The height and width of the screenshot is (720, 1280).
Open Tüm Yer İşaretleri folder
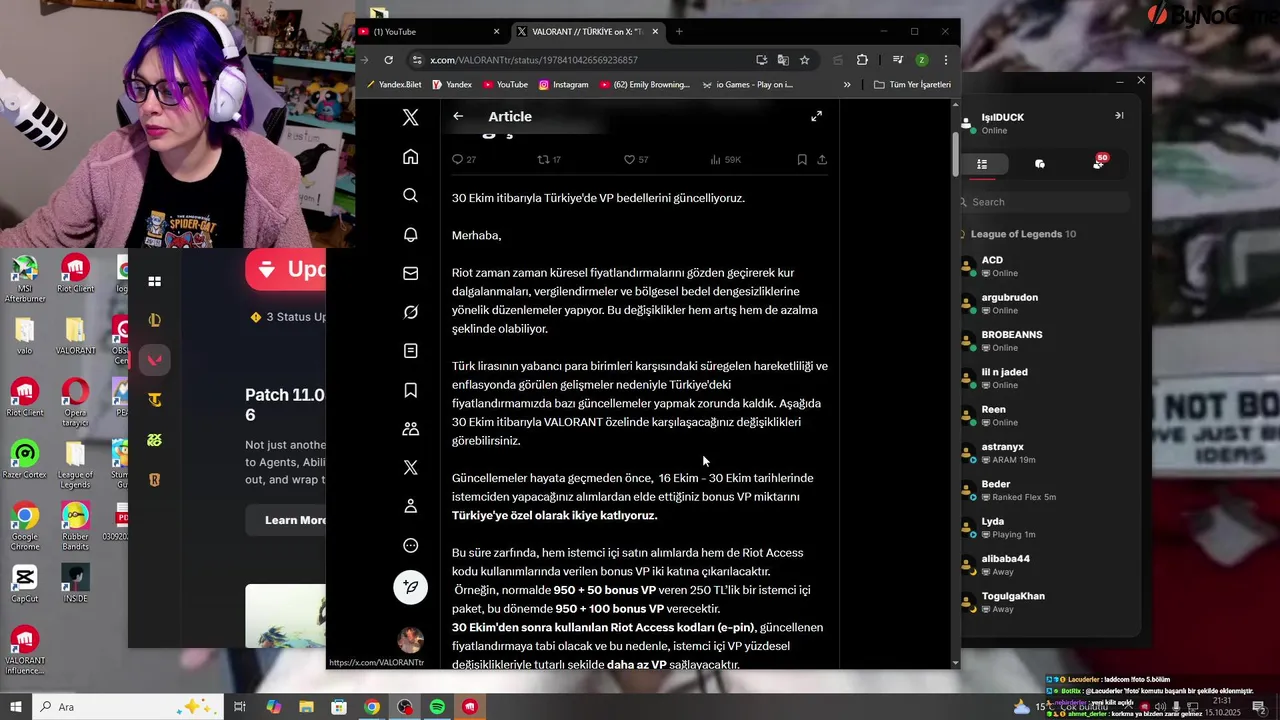[912, 85]
